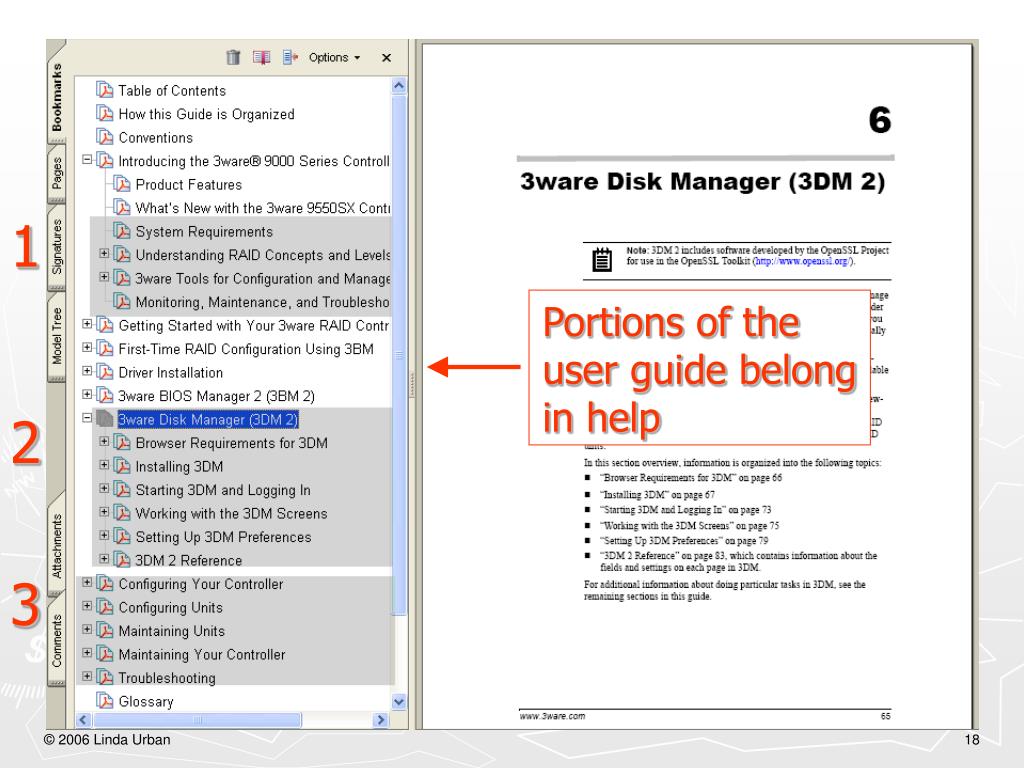Select the System Requirements bookmark
This screenshot has width=1024, height=768.
point(204,231)
